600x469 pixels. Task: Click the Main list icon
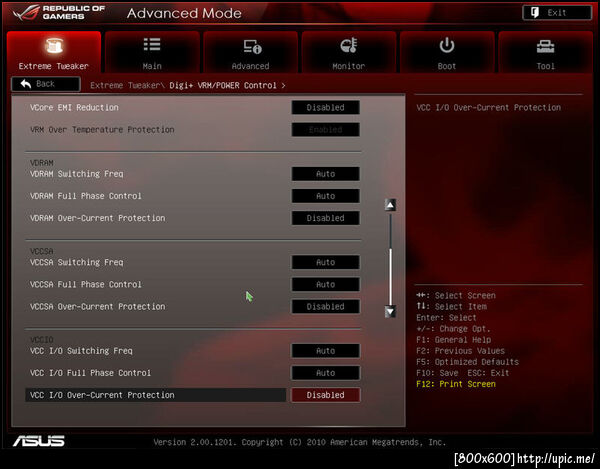[x=152, y=44]
